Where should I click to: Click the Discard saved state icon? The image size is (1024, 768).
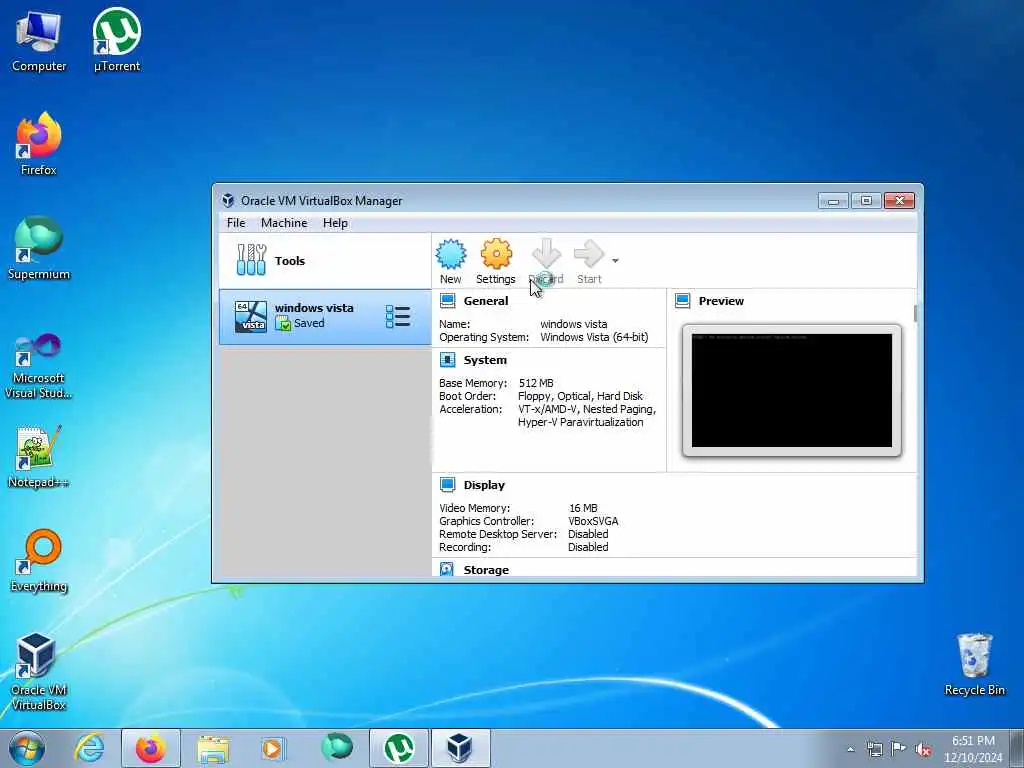[x=546, y=261]
